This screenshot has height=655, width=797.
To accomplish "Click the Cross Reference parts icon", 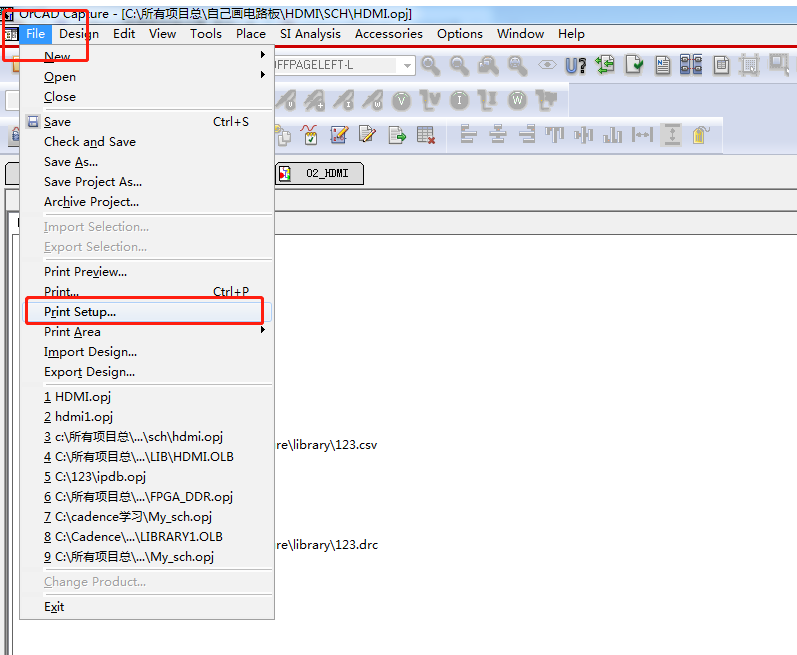I will (691, 66).
